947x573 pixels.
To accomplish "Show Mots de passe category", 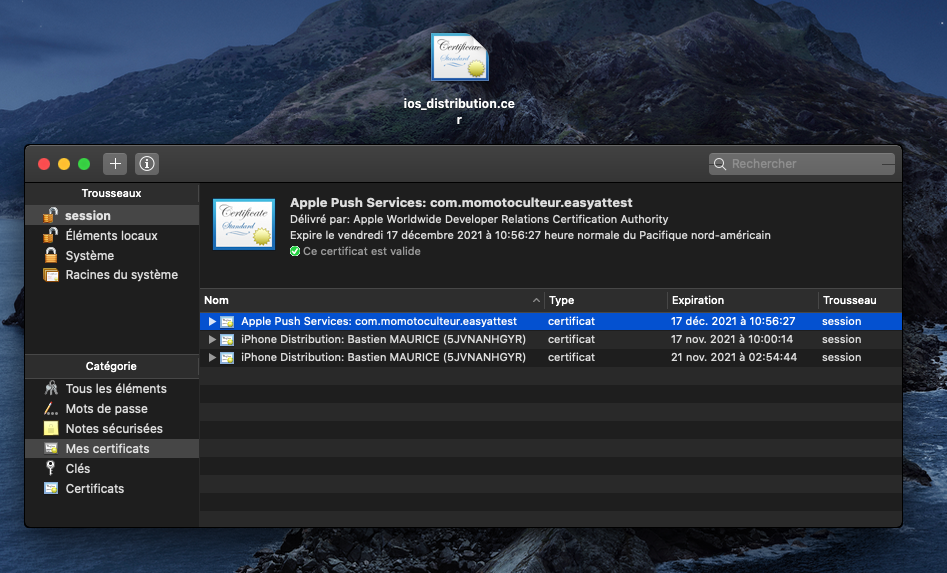I will pos(112,409).
